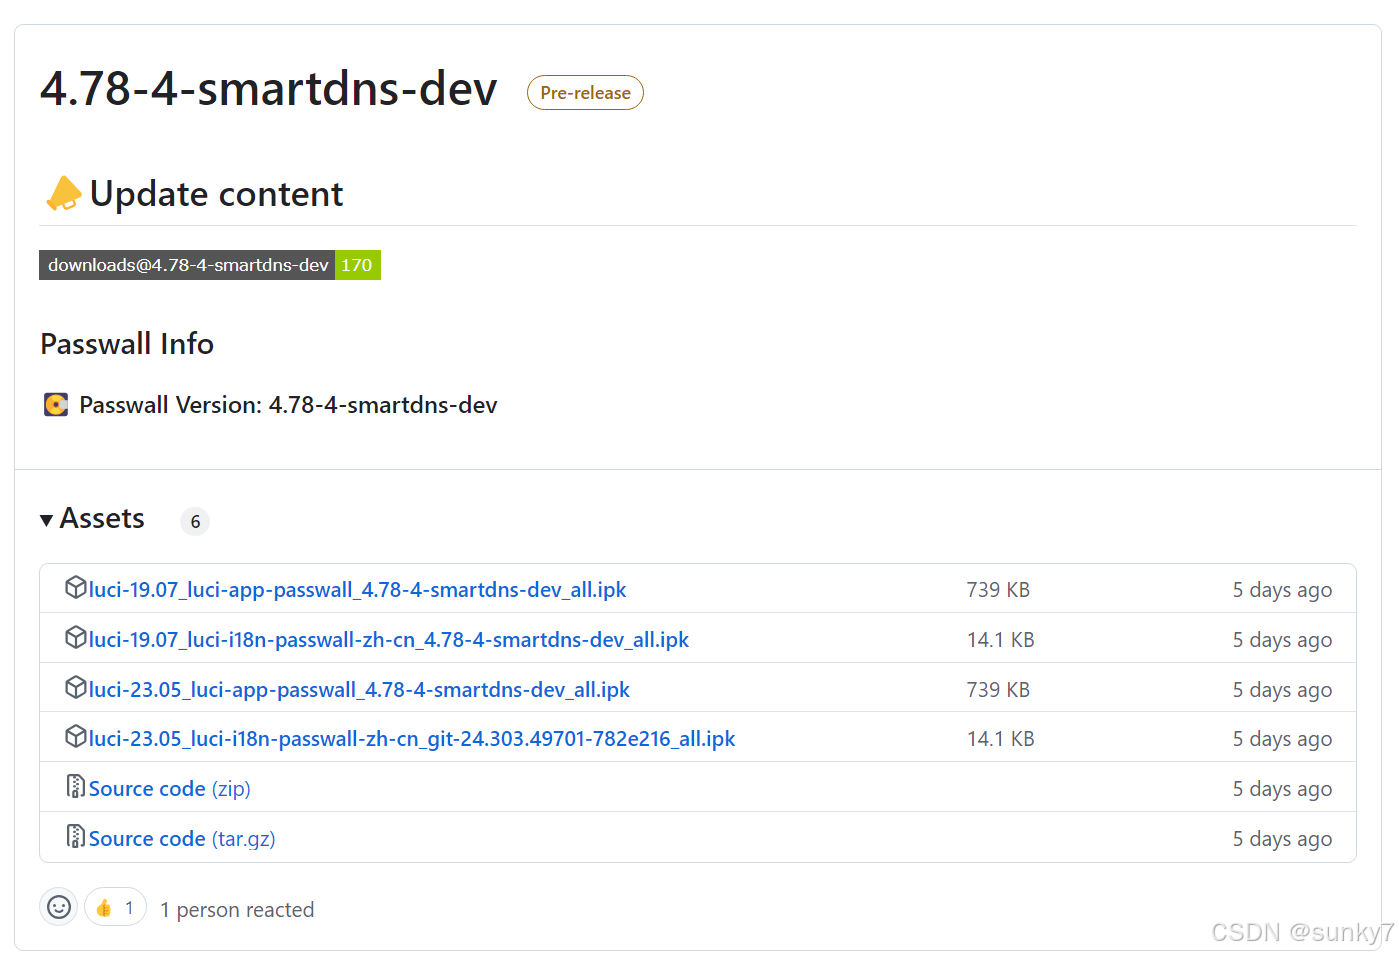Click package icon beside luci-23.05 i18n file

tap(75, 736)
